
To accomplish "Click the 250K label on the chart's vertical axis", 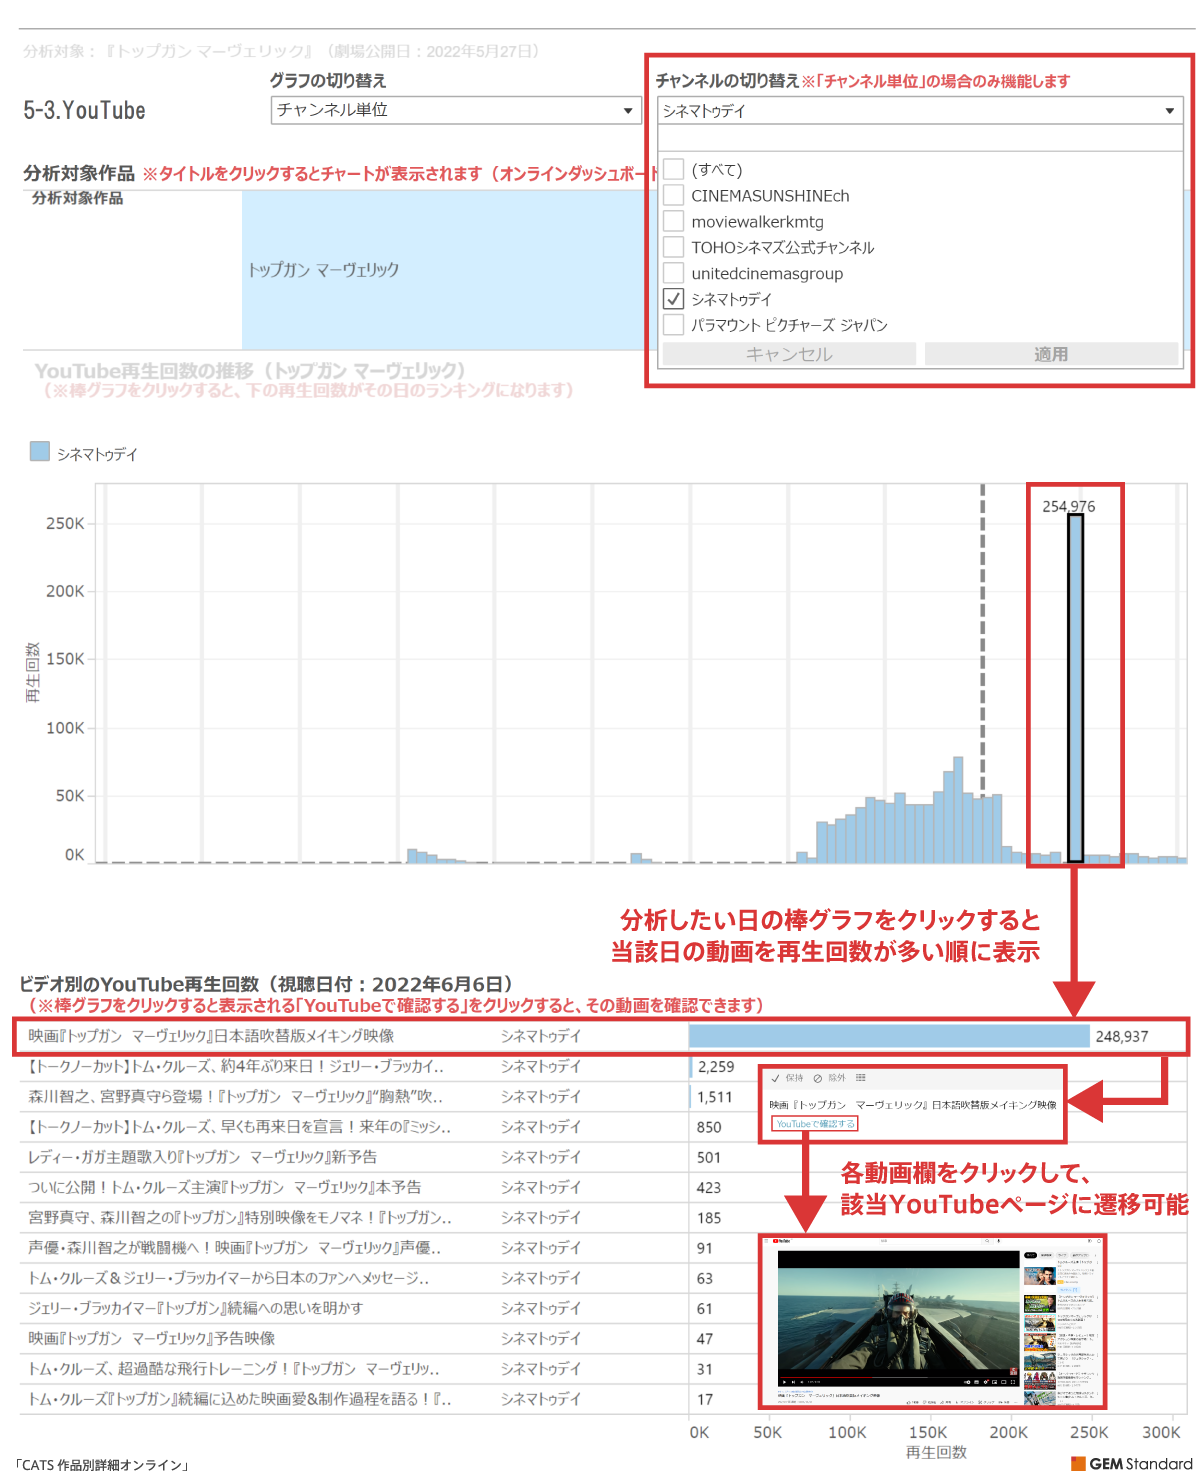I will point(65,523).
